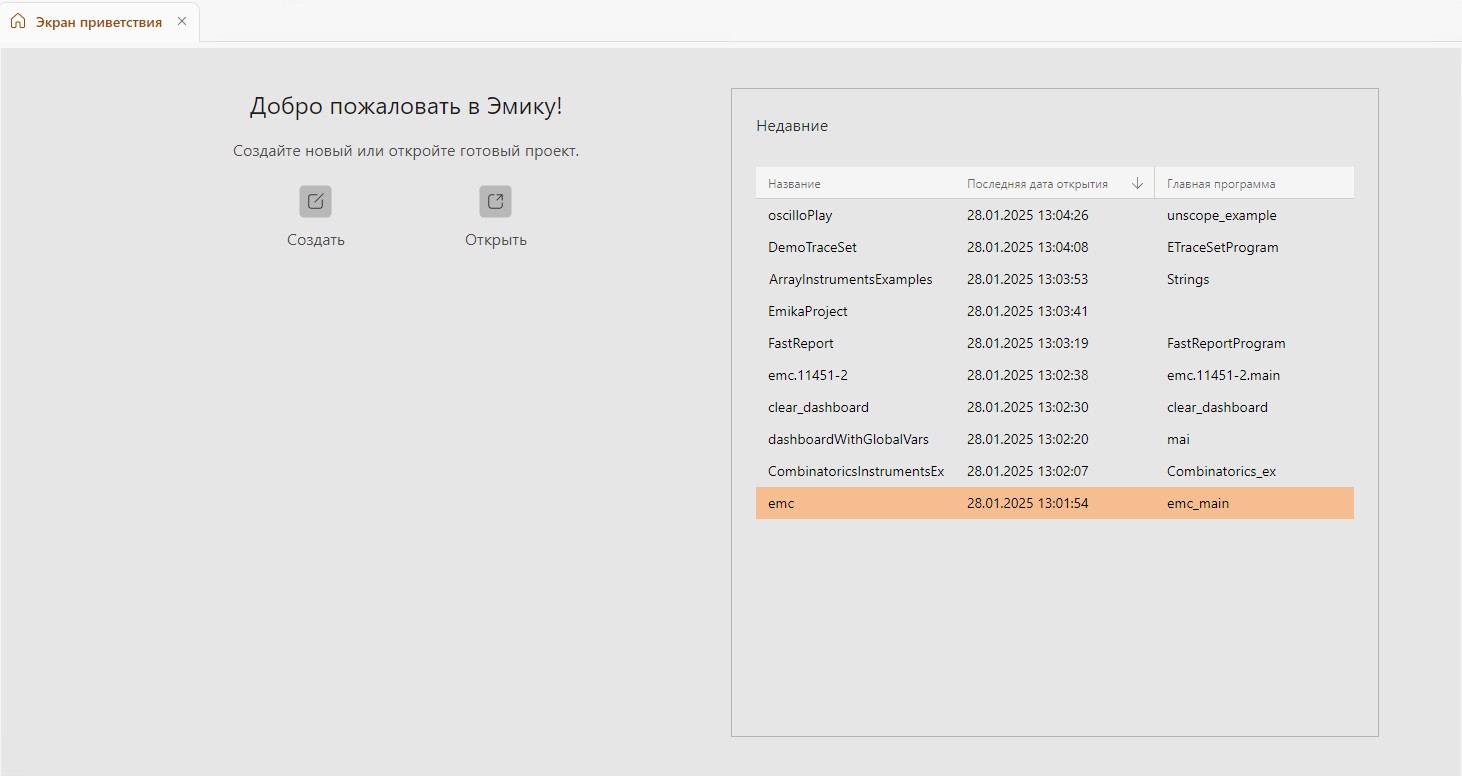This screenshot has height=776, width=1462.
Task: Click the date 28.01.2025 13:02:30
Action: coord(1028,407)
